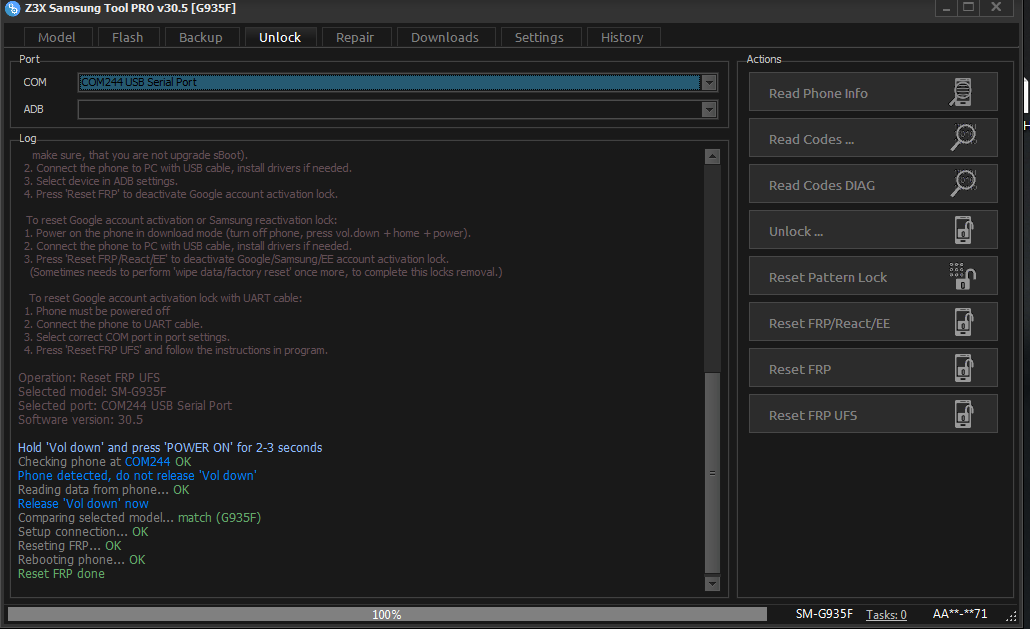Screen dimensions: 1030x629
Task: Click the "Release 'Vol down' now" log line
Action: click(x=83, y=504)
